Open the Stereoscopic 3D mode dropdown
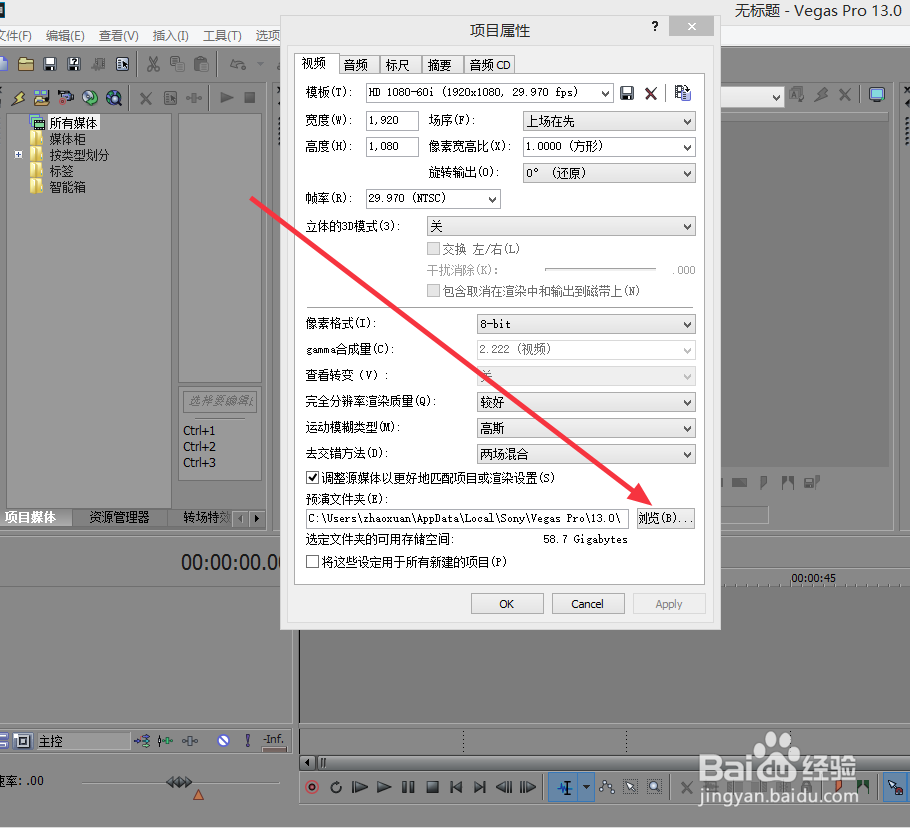Viewport: 910px width, 828px height. pyautogui.click(x=561, y=226)
